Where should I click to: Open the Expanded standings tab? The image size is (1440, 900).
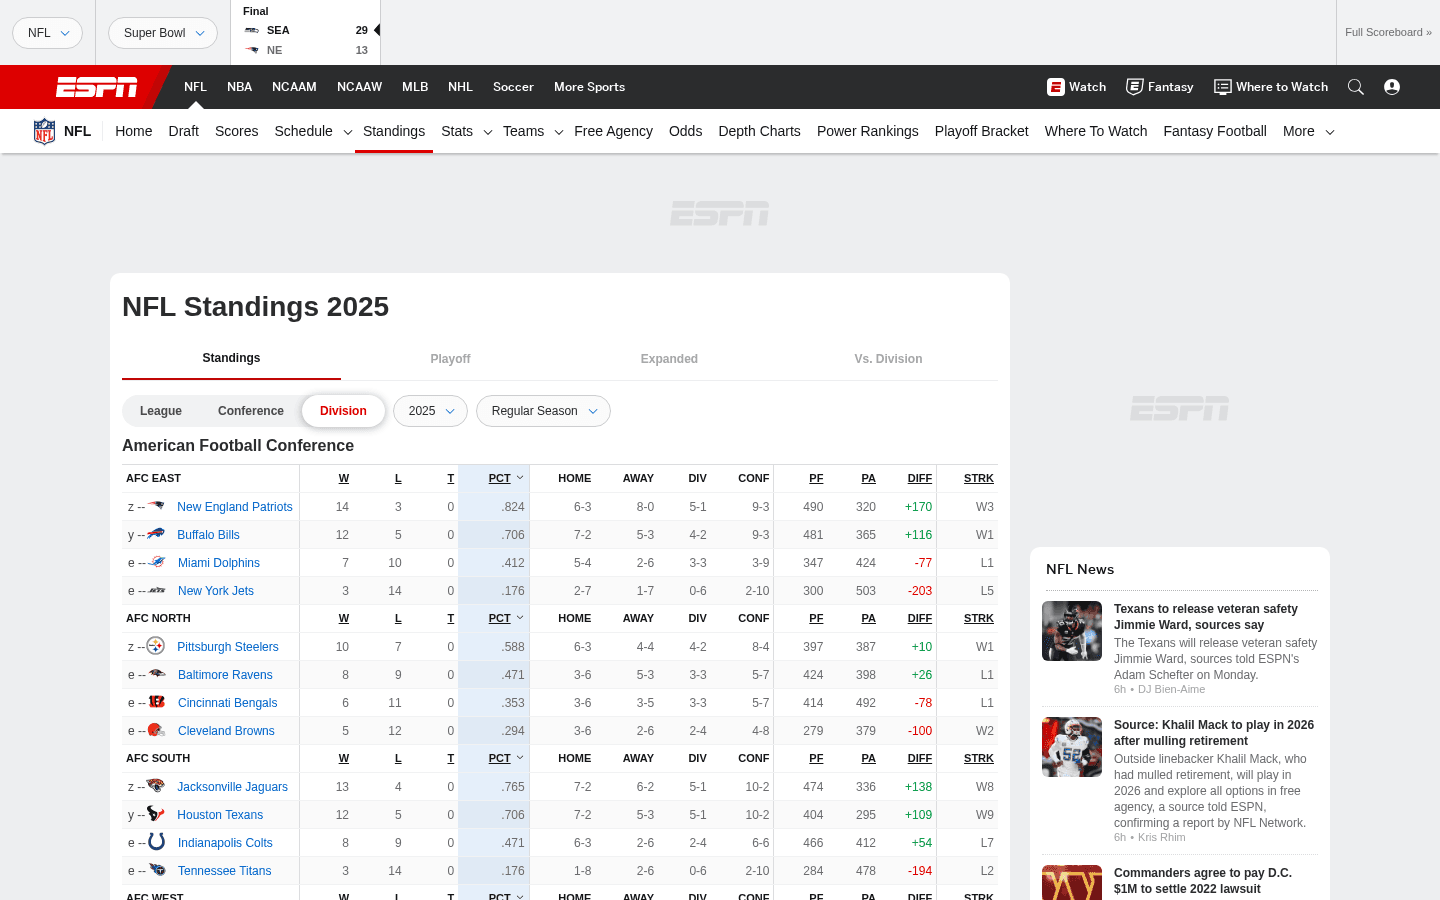tap(669, 358)
